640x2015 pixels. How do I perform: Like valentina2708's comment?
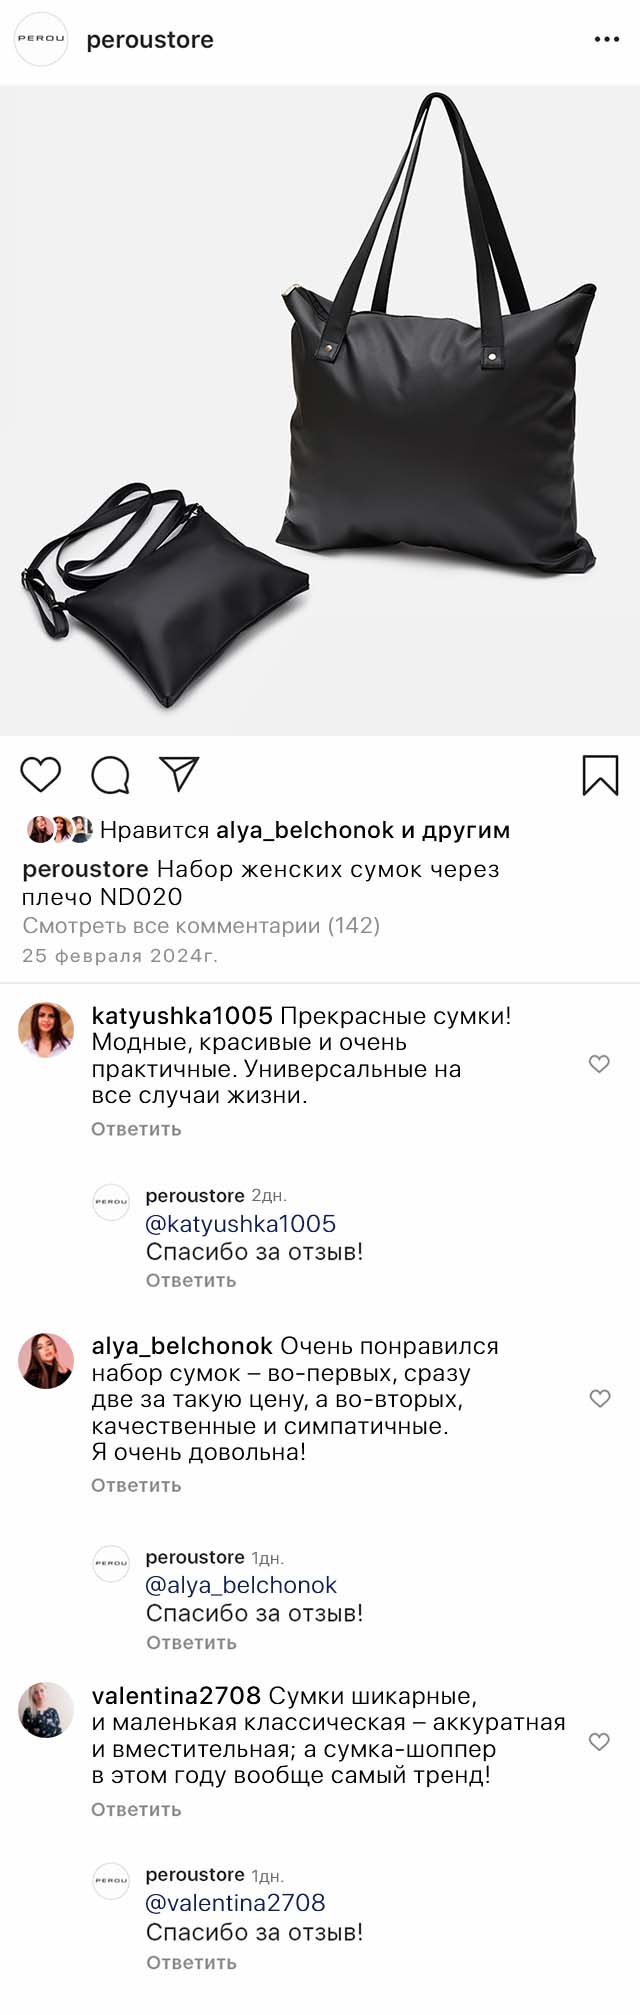click(599, 1741)
